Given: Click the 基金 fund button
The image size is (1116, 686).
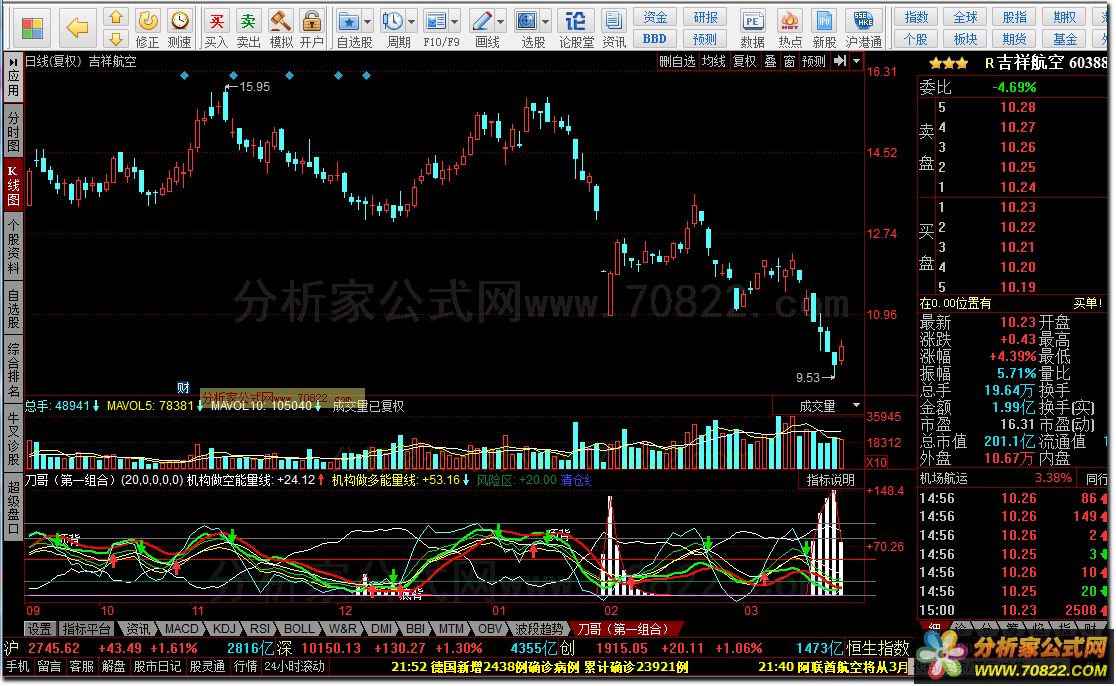Looking at the screenshot, I should point(1065,38).
